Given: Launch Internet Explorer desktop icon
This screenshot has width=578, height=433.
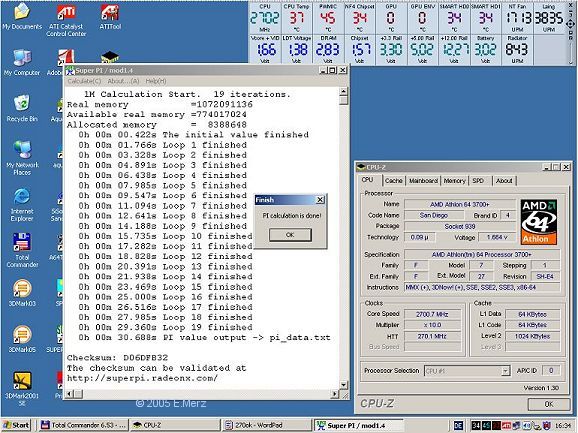Looking at the screenshot, I should pyautogui.click(x=22, y=205).
